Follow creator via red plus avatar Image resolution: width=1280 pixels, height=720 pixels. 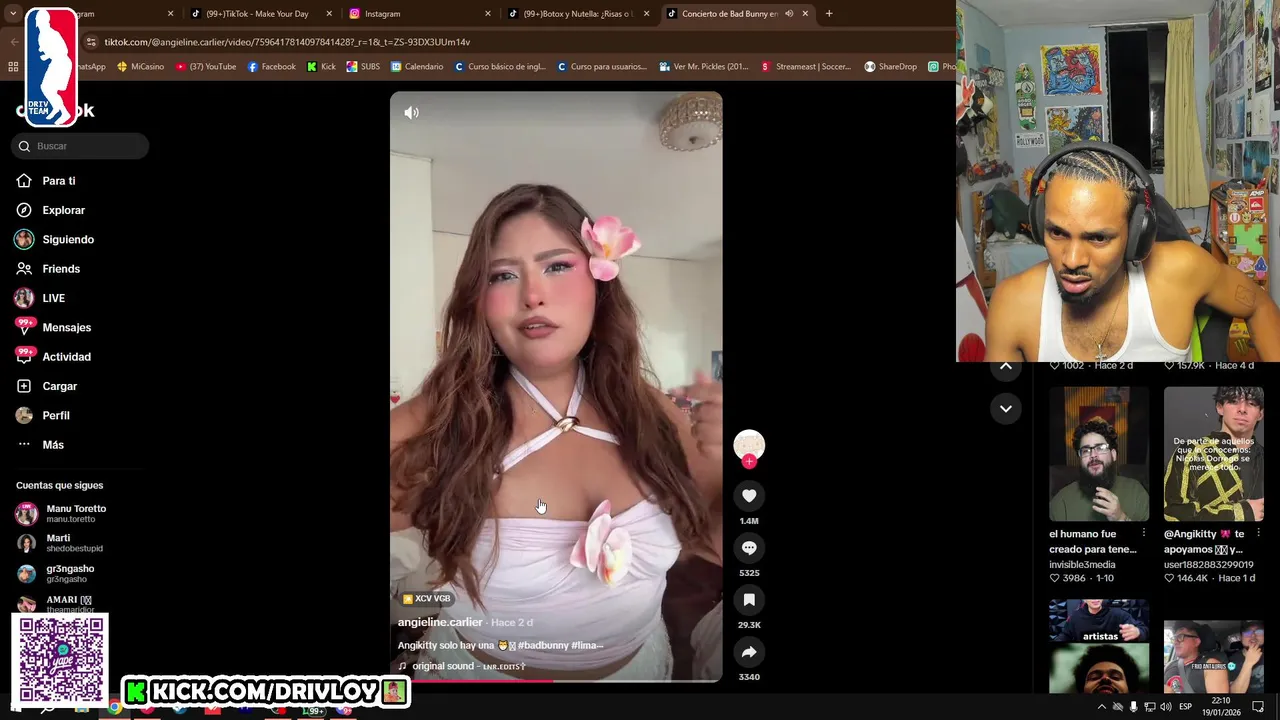click(x=749, y=461)
